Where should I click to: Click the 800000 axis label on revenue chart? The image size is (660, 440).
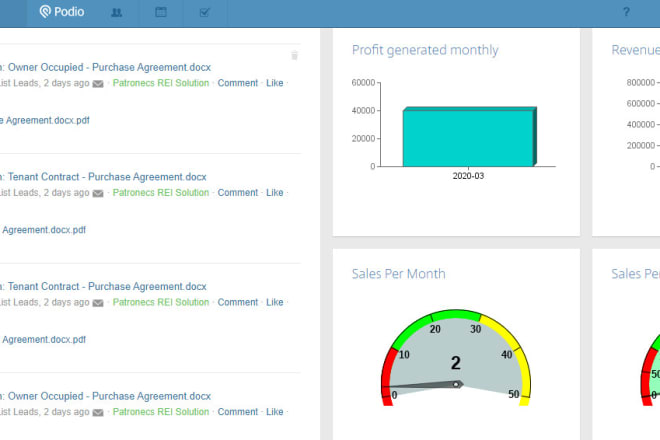(641, 83)
